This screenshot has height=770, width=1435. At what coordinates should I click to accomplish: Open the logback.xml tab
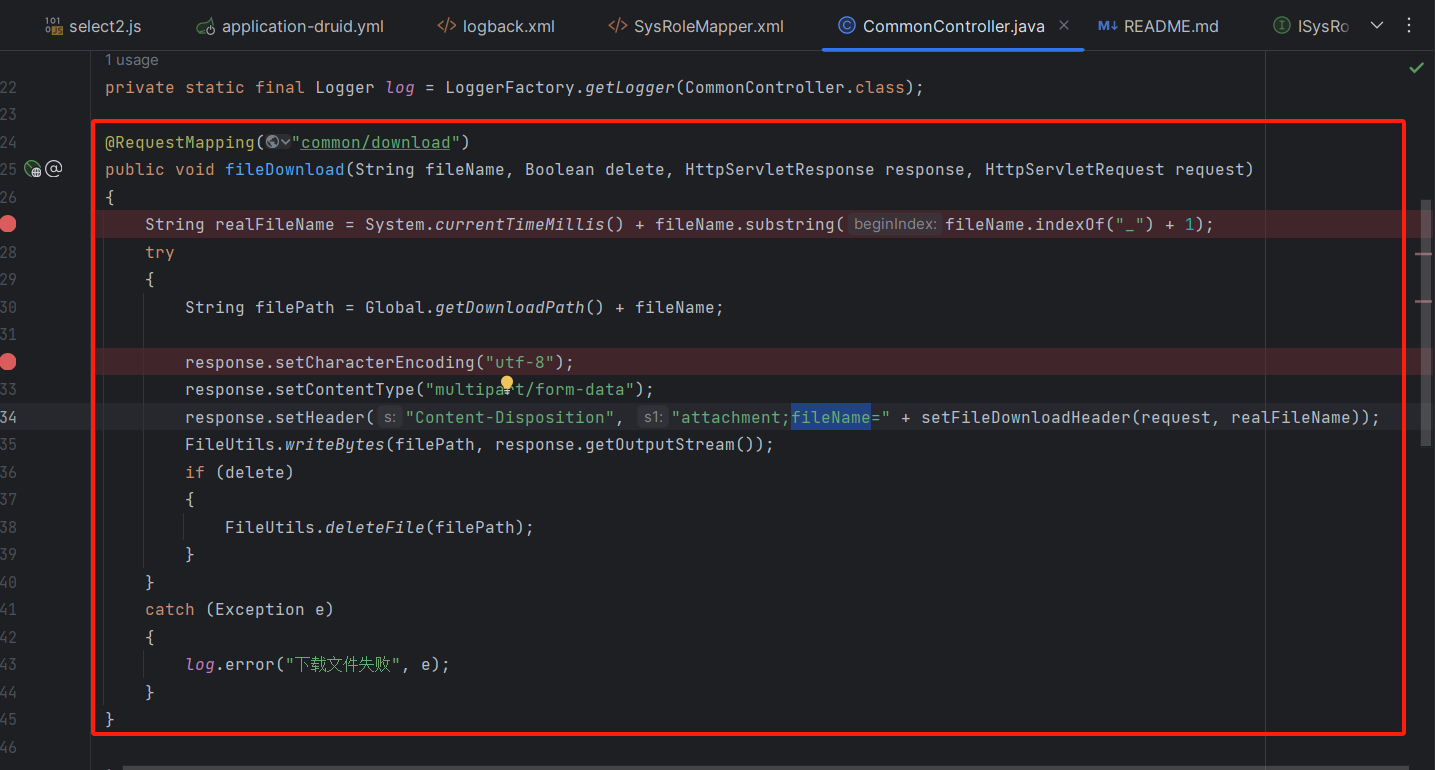tap(496, 26)
